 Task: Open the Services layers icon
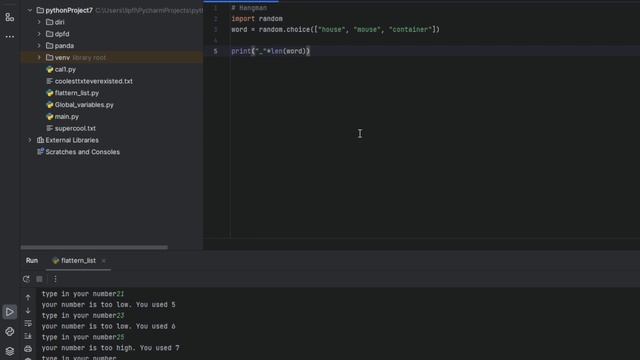(x=9, y=351)
